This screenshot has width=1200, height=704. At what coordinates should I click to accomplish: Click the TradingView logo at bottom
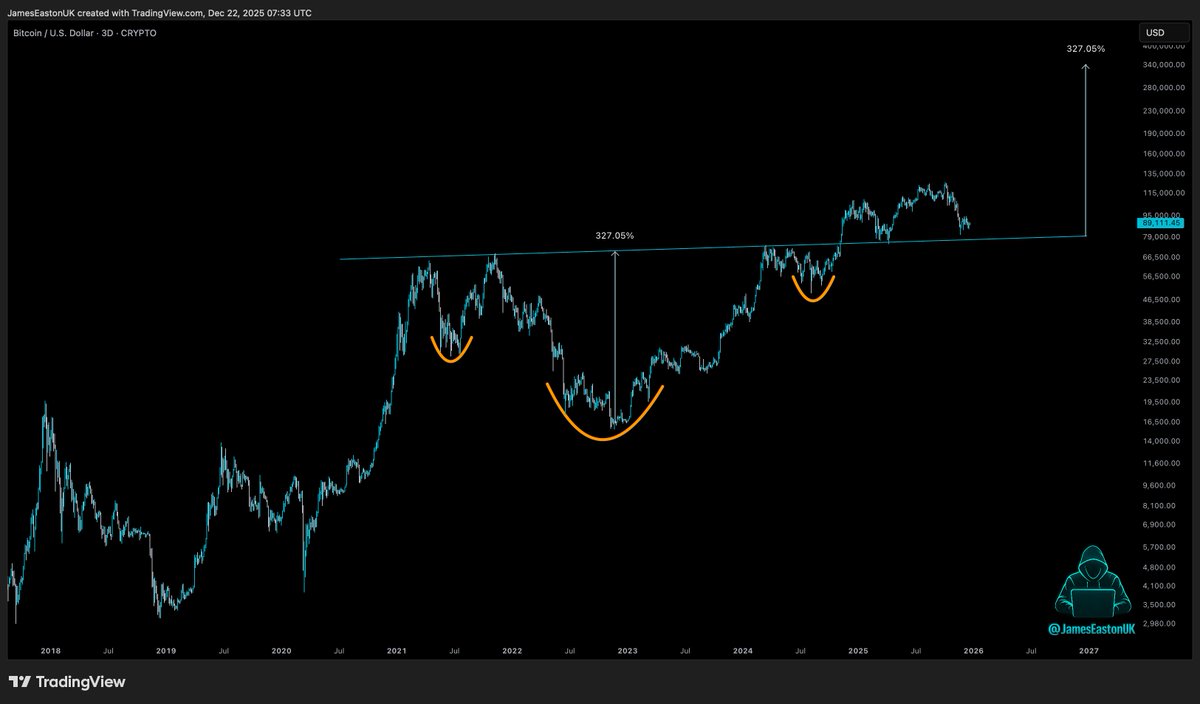67,682
